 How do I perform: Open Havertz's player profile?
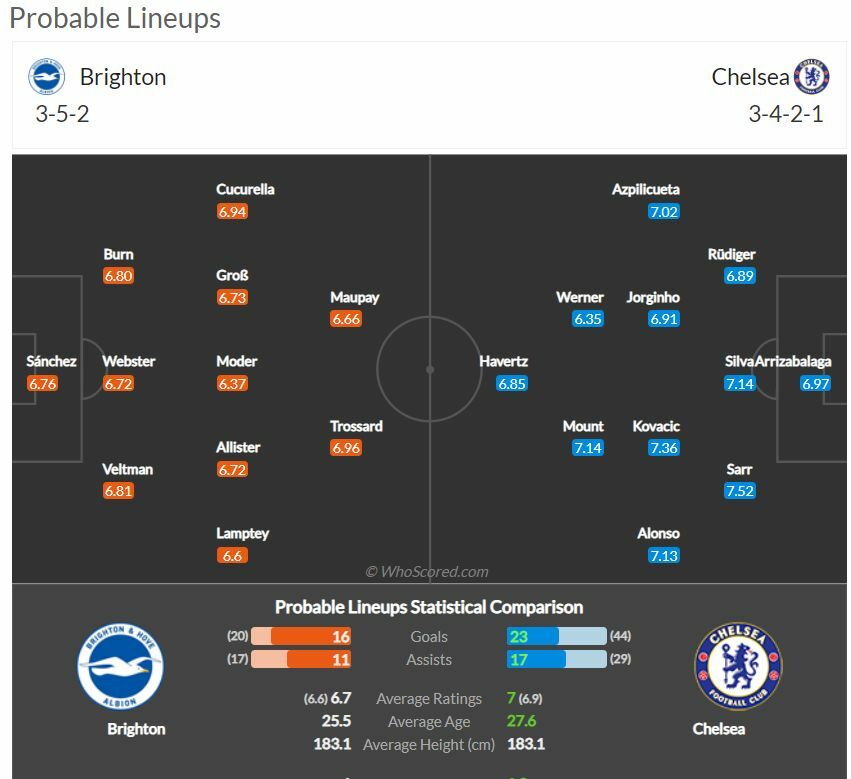503,361
